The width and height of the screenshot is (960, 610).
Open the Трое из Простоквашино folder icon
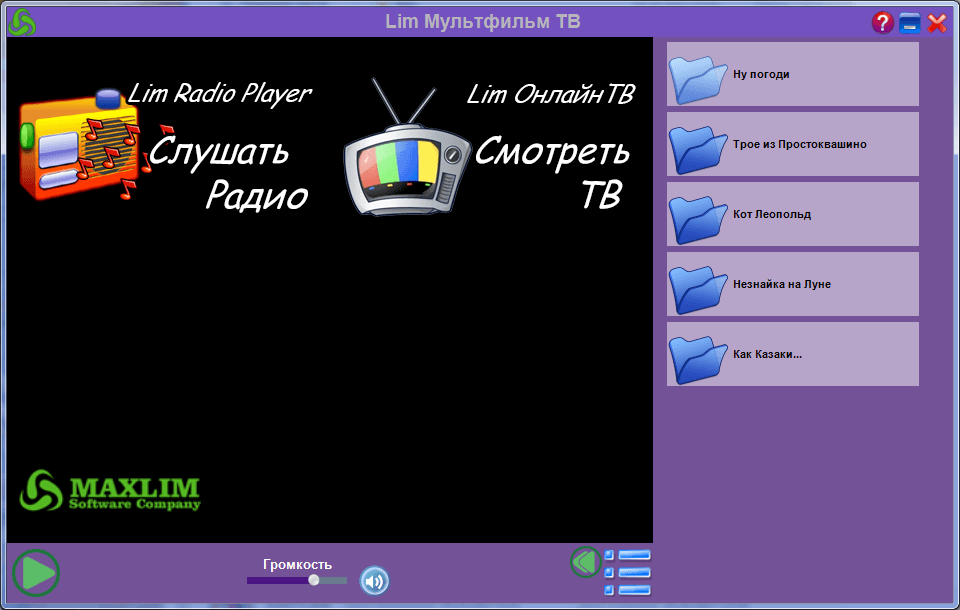click(x=697, y=149)
